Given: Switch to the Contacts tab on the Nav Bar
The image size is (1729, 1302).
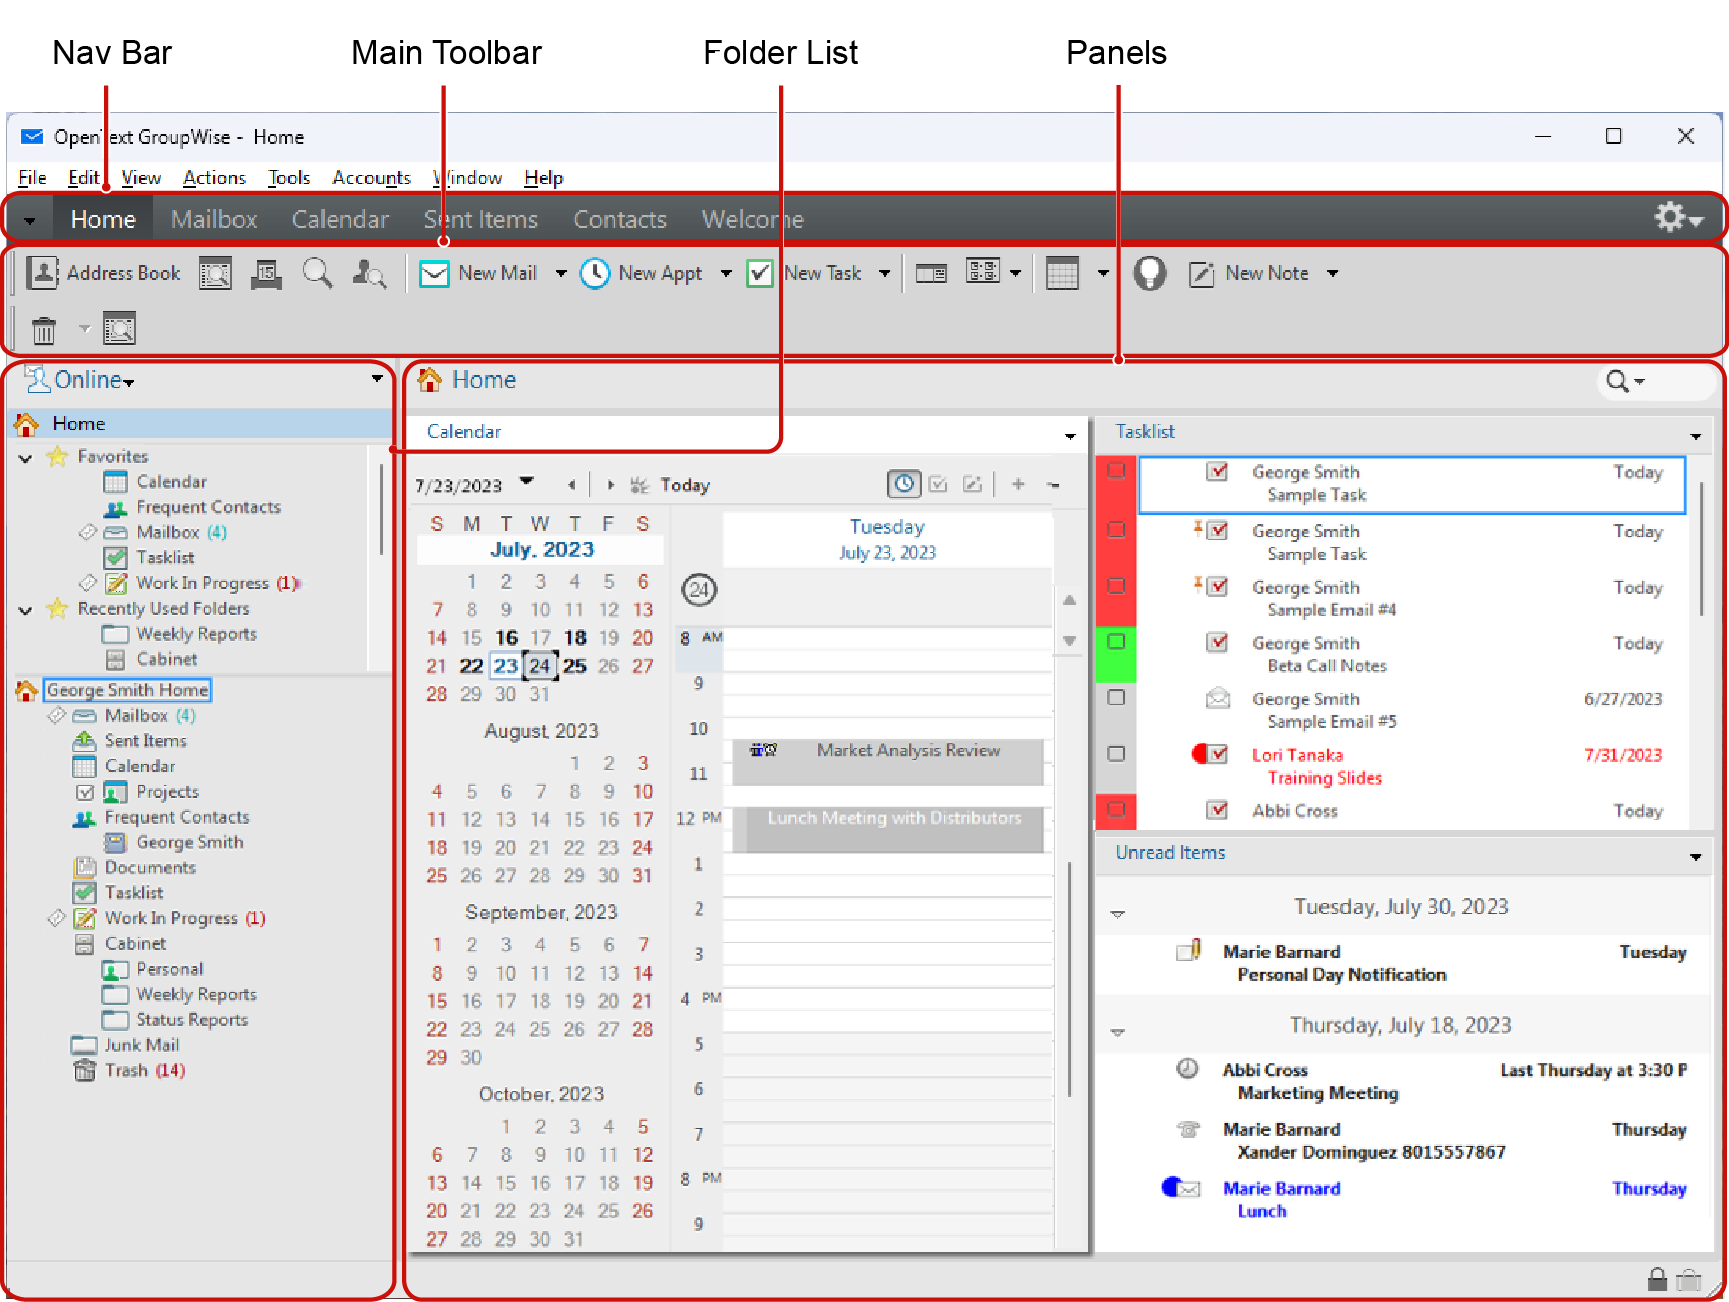Looking at the screenshot, I should (620, 219).
